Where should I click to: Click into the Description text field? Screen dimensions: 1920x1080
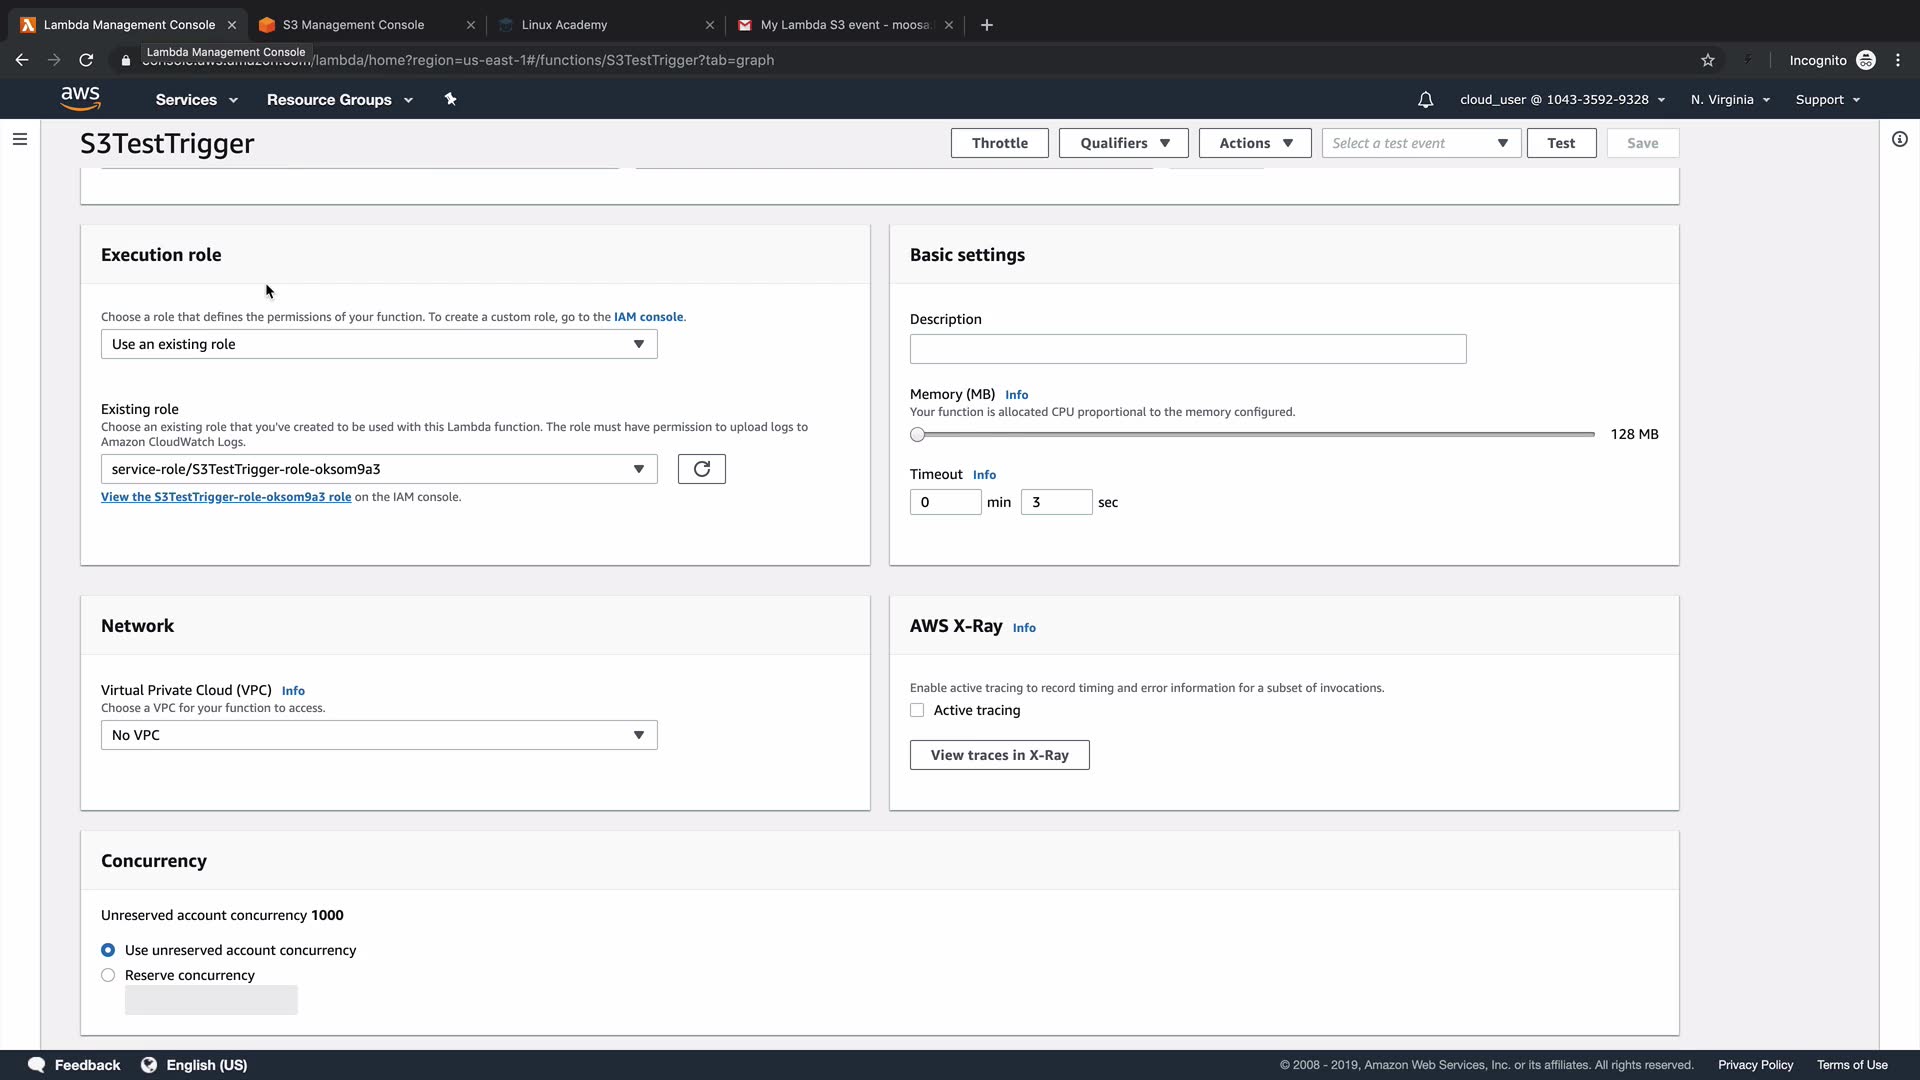coord(1187,349)
